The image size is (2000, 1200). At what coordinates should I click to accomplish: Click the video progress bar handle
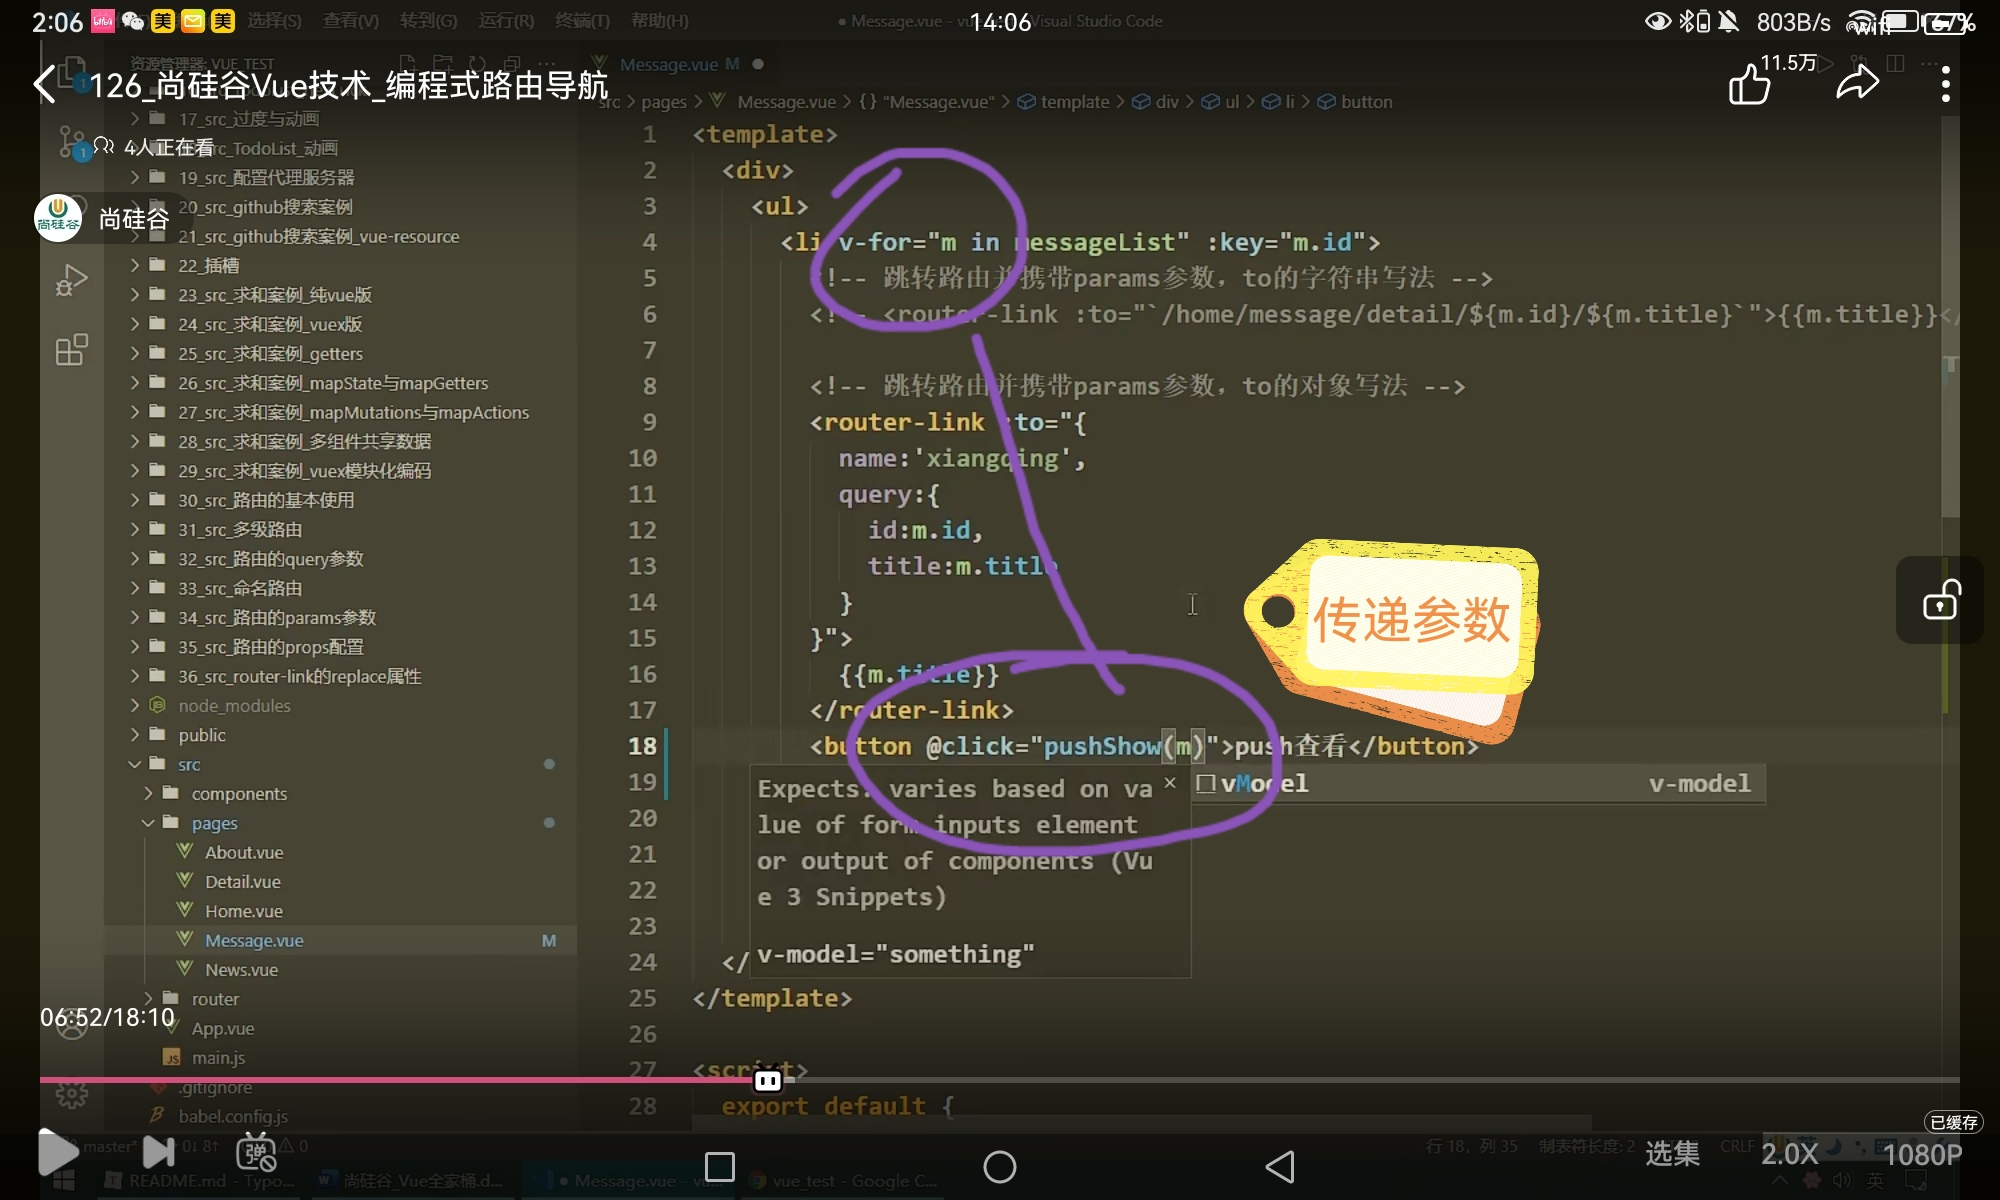point(768,1080)
